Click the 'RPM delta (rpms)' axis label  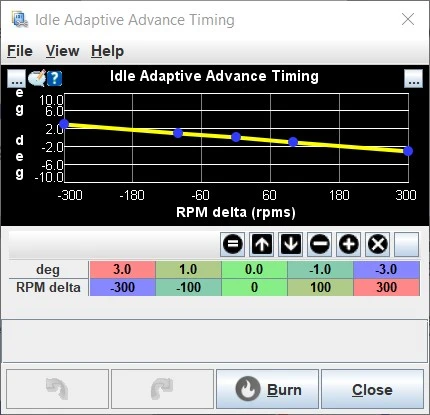point(236,212)
